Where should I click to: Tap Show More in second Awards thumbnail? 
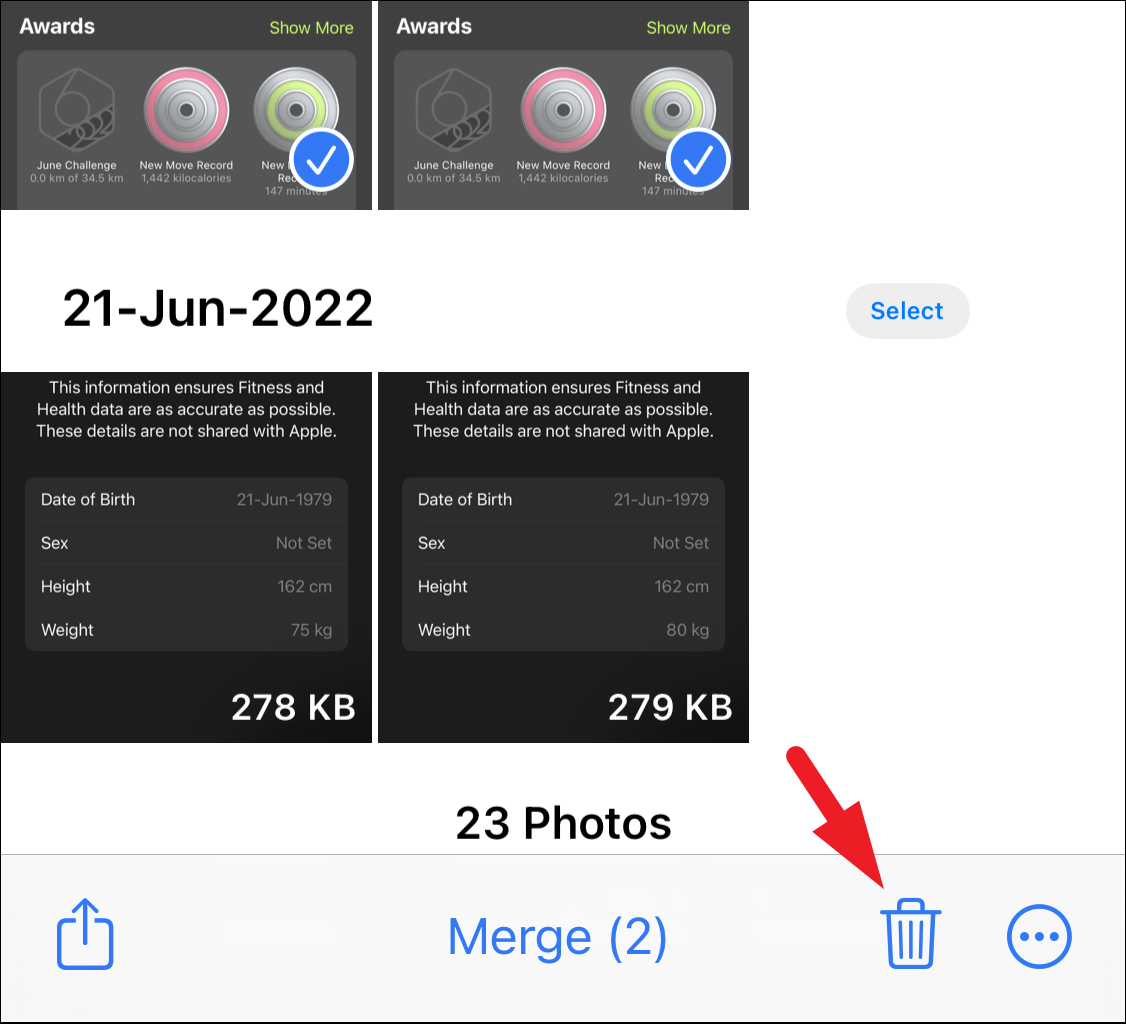(x=688, y=28)
